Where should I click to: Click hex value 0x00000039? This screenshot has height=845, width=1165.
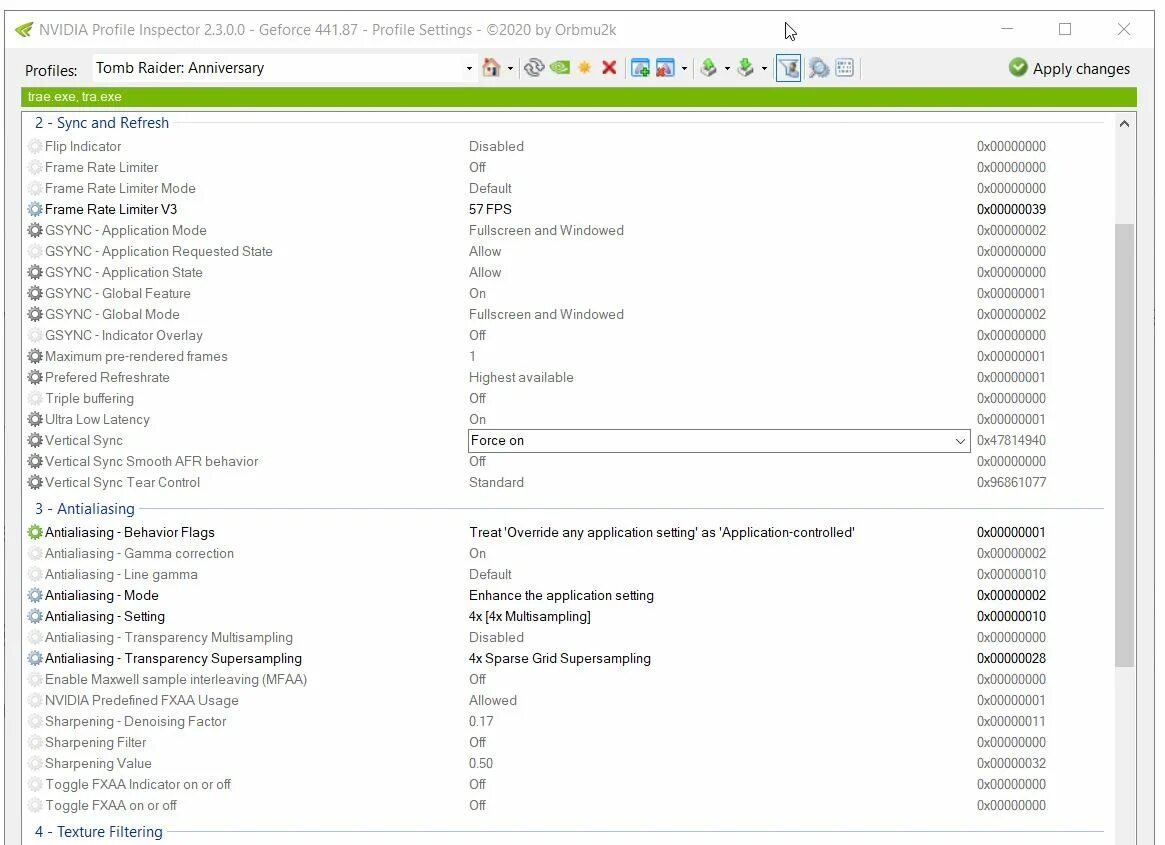pyautogui.click(x=1011, y=210)
